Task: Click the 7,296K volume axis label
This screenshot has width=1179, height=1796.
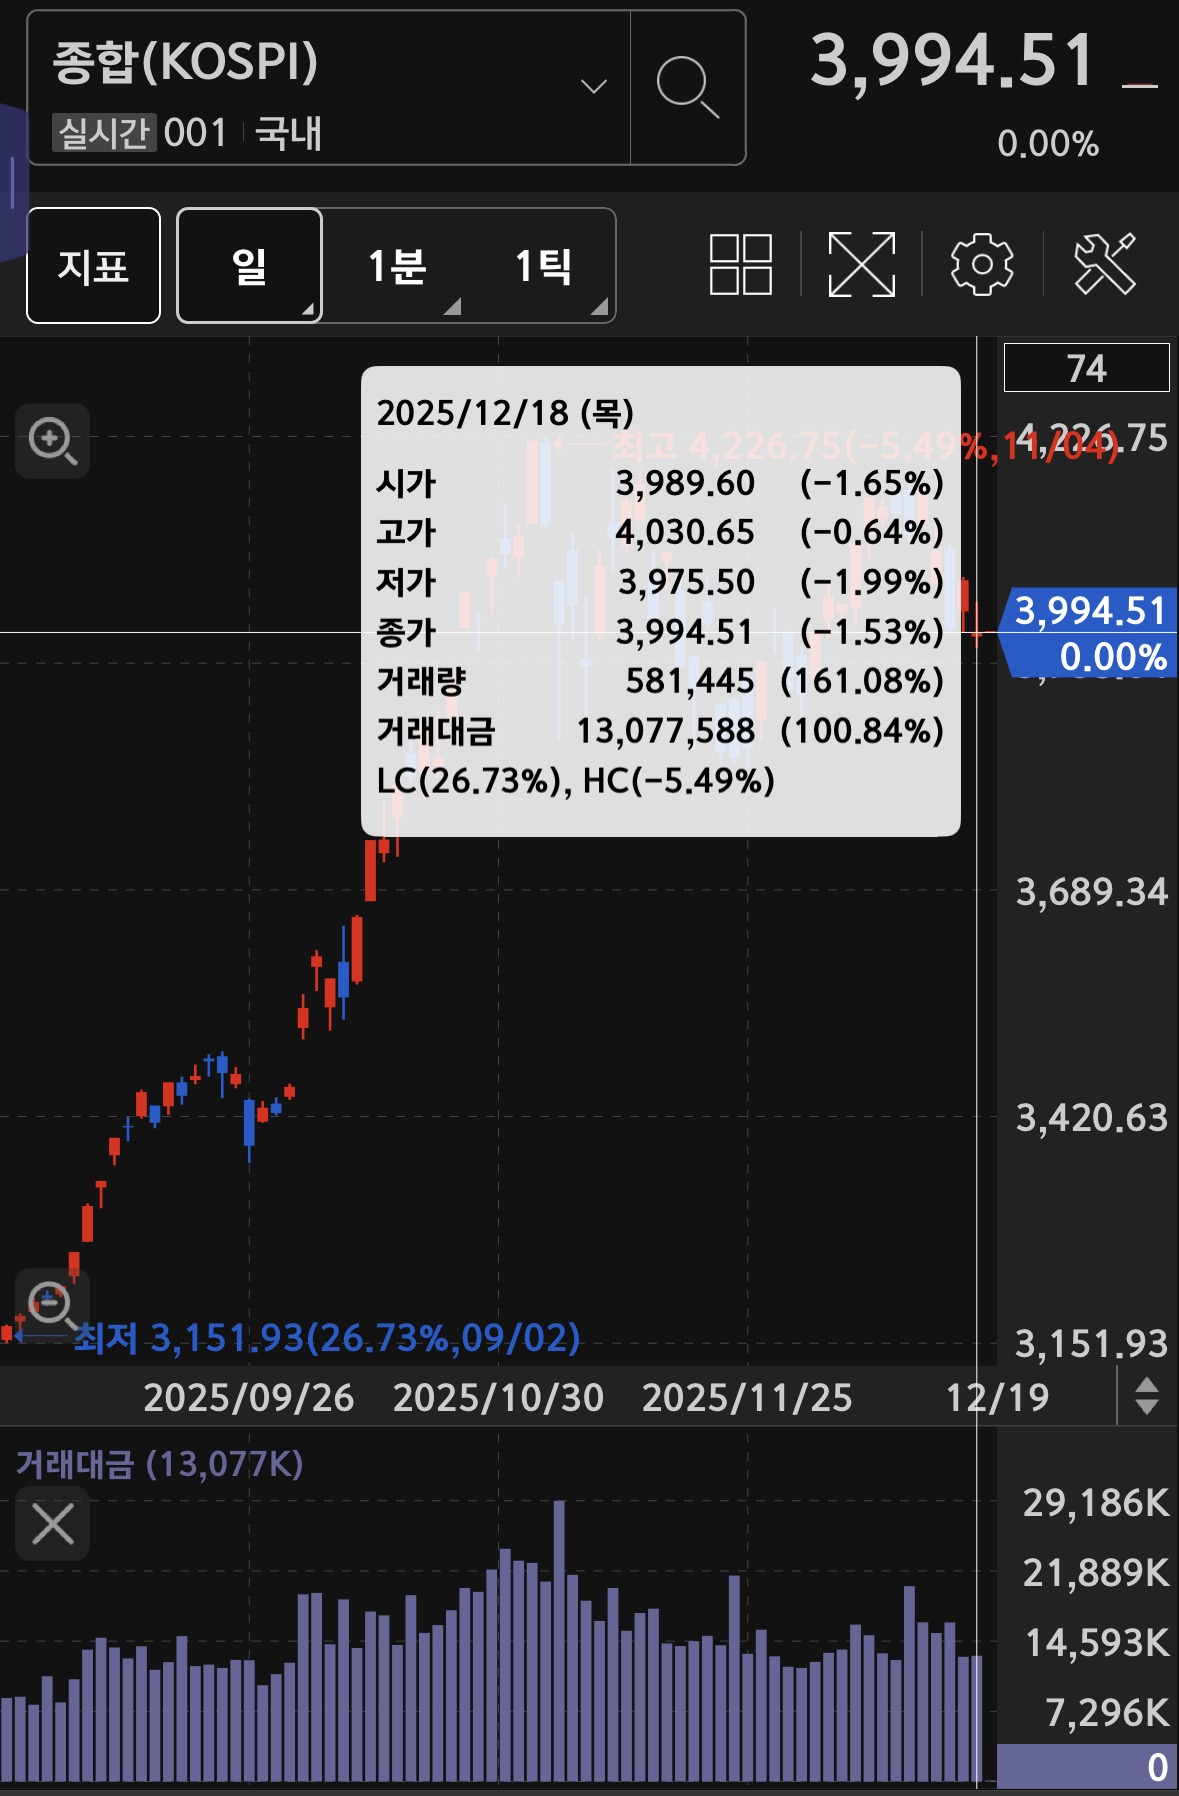Action: point(1107,1712)
